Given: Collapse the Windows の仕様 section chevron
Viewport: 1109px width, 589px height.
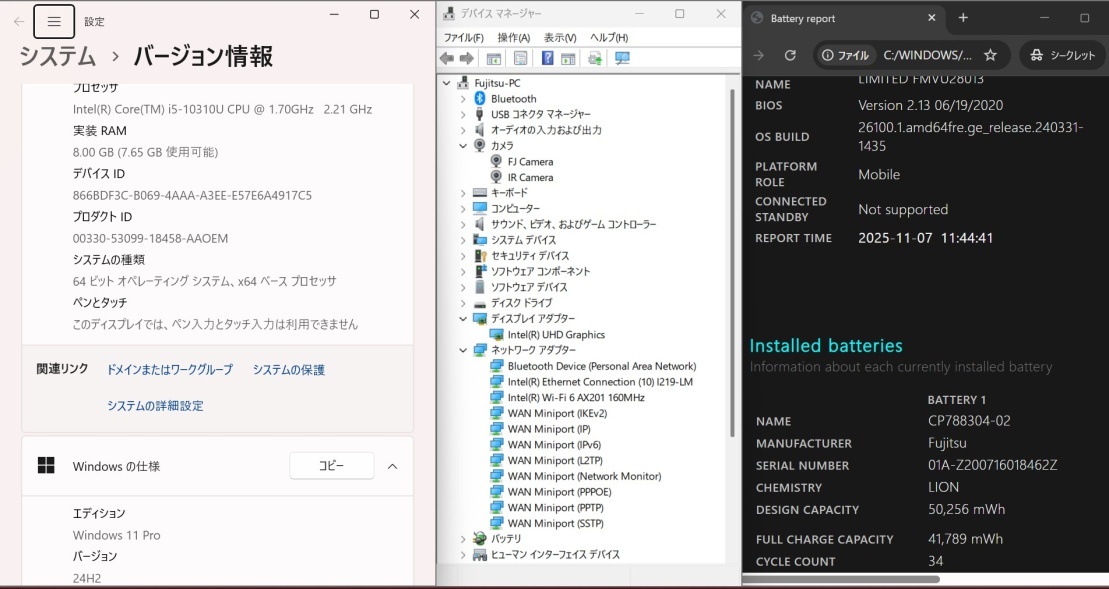Looking at the screenshot, I should (393, 466).
